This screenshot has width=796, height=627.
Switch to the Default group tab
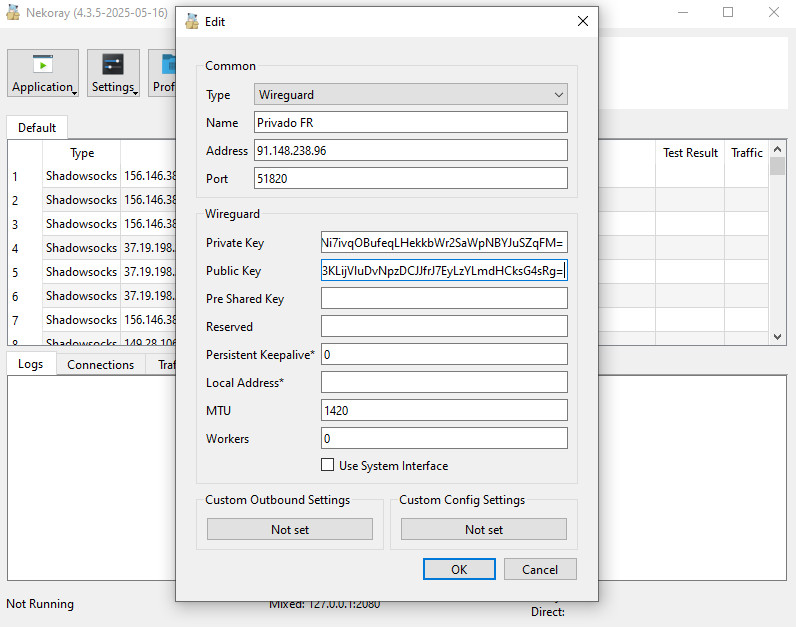tap(37, 128)
